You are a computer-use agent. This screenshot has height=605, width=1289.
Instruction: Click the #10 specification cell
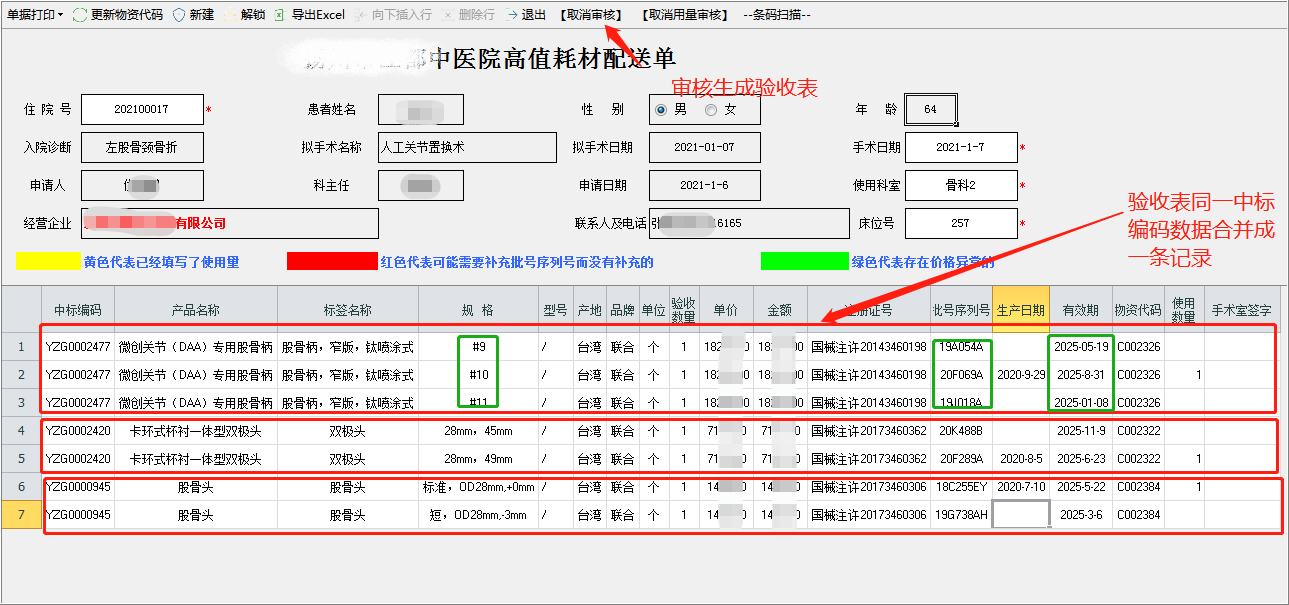pyautogui.click(x=478, y=375)
